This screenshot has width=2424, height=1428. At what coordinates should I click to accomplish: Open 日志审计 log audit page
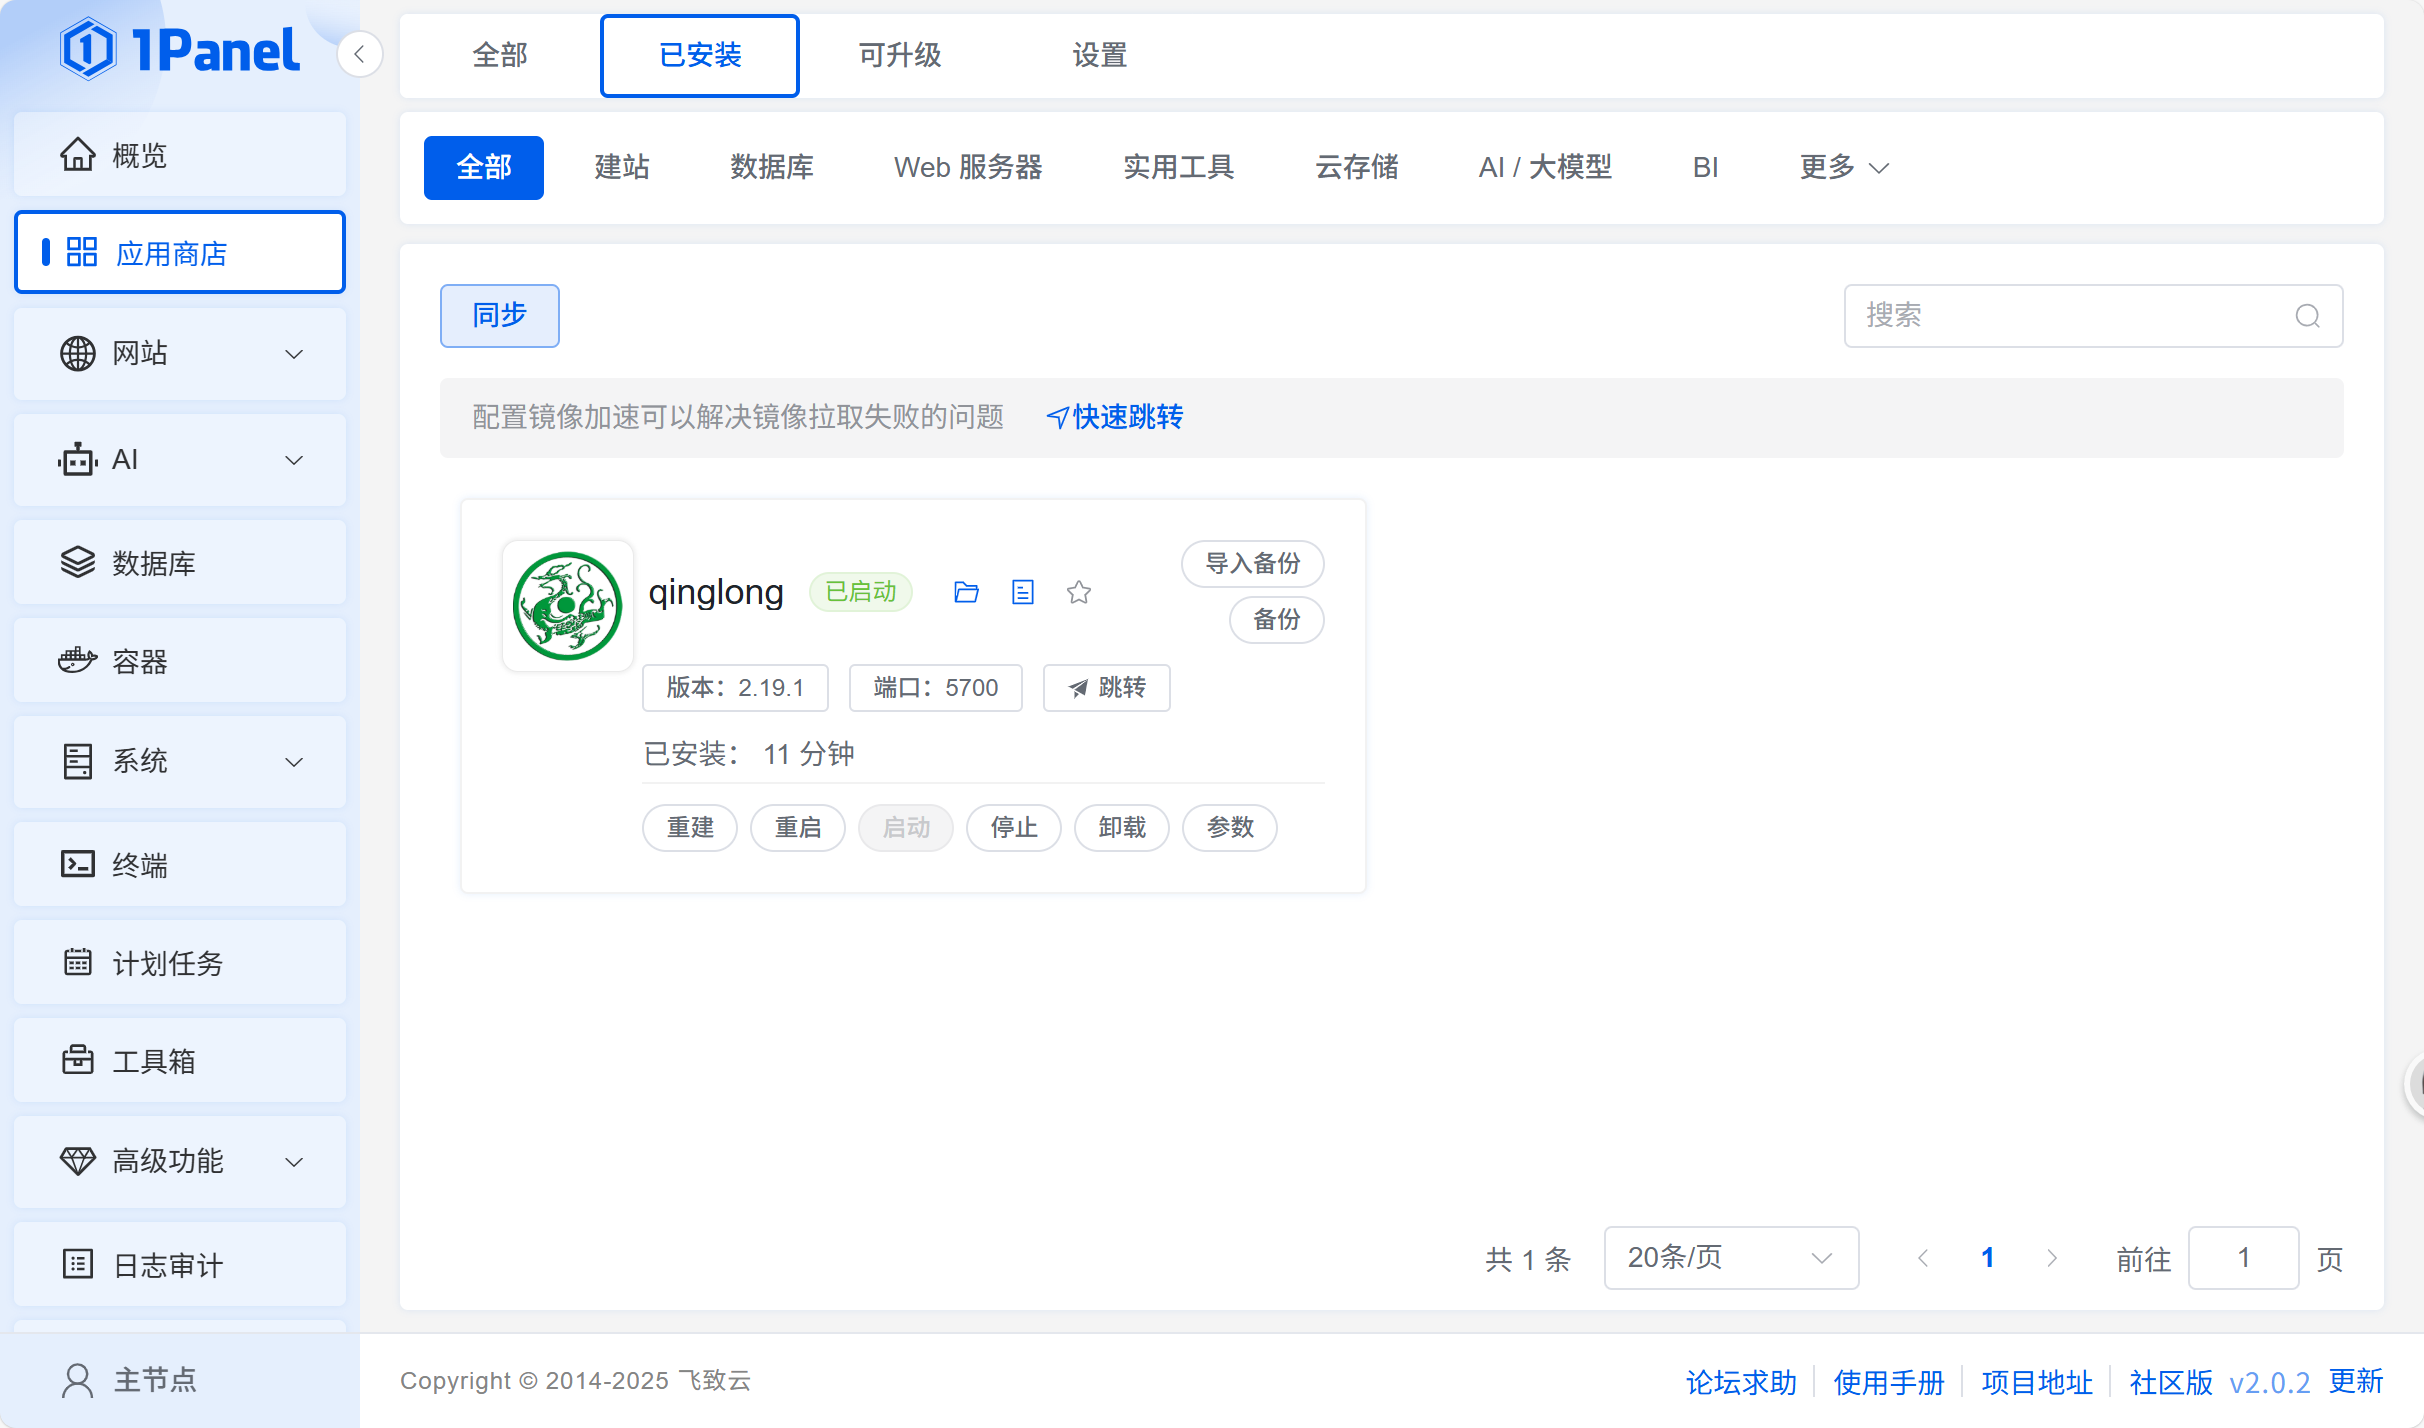tap(180, 1265)
